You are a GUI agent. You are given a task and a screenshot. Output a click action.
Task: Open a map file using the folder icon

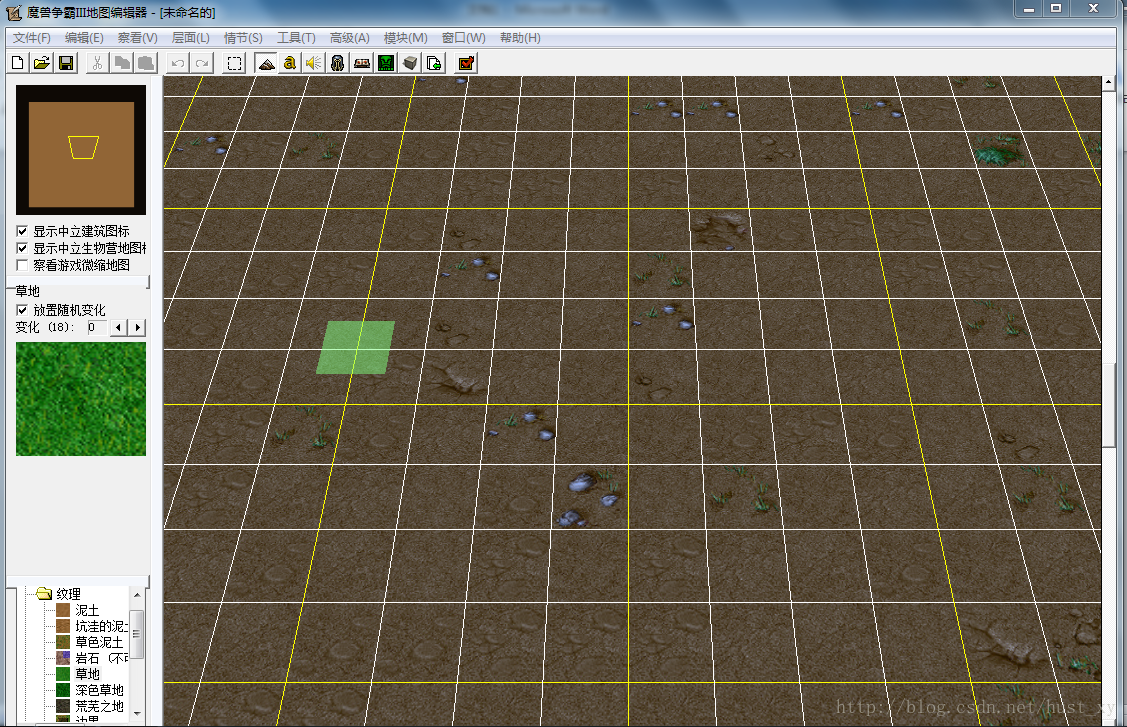[42, 63]
